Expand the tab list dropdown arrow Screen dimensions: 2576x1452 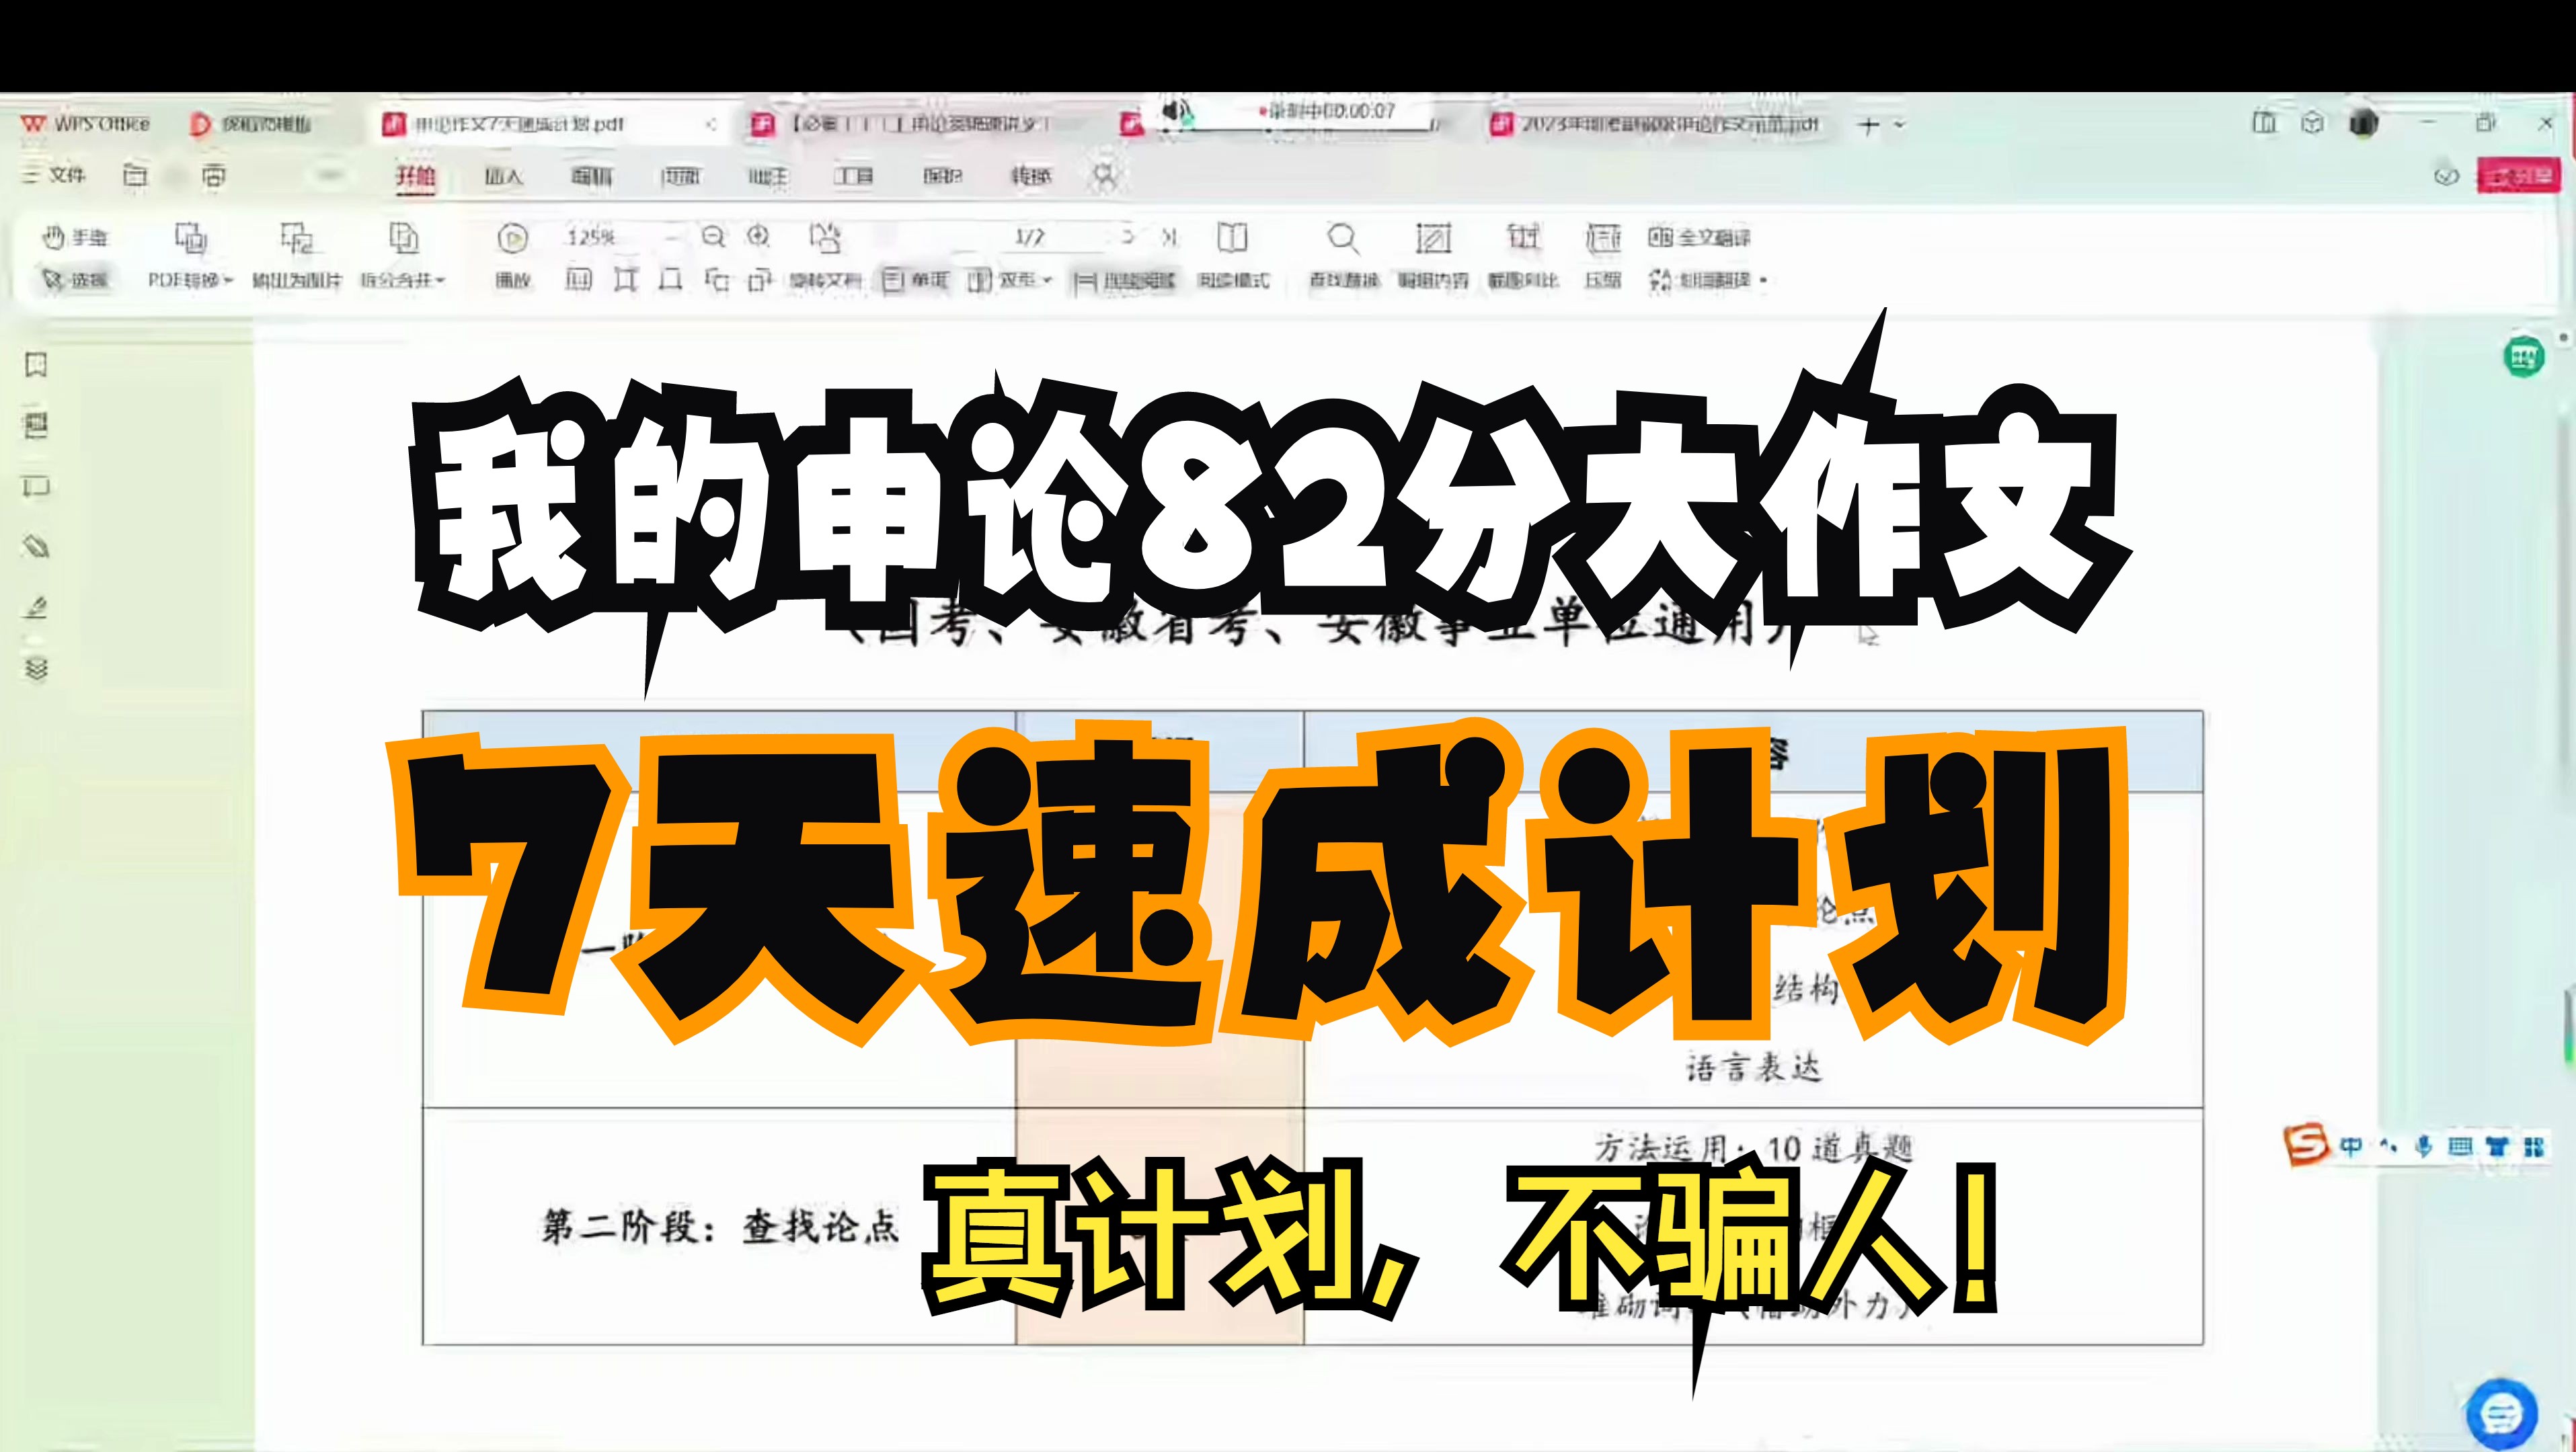pos(1899,126)
